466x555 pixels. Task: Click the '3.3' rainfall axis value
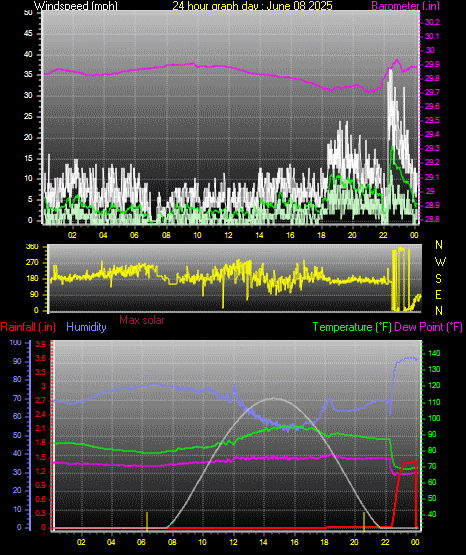click(x=41, y=372)
